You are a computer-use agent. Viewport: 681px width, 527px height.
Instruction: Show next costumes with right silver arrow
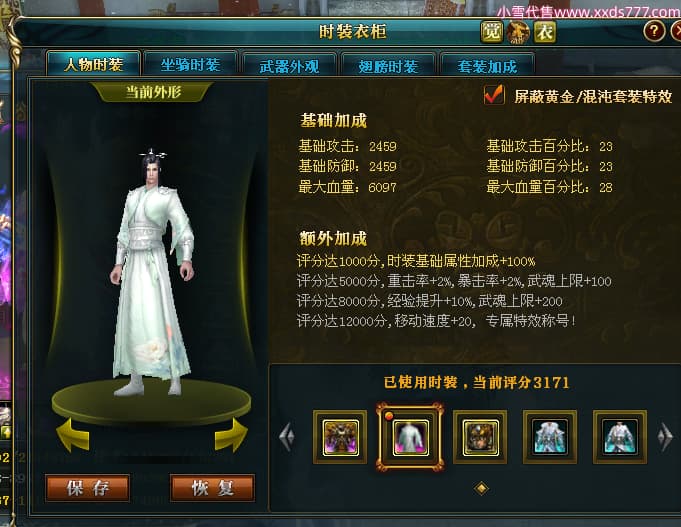tap(665, 435)
